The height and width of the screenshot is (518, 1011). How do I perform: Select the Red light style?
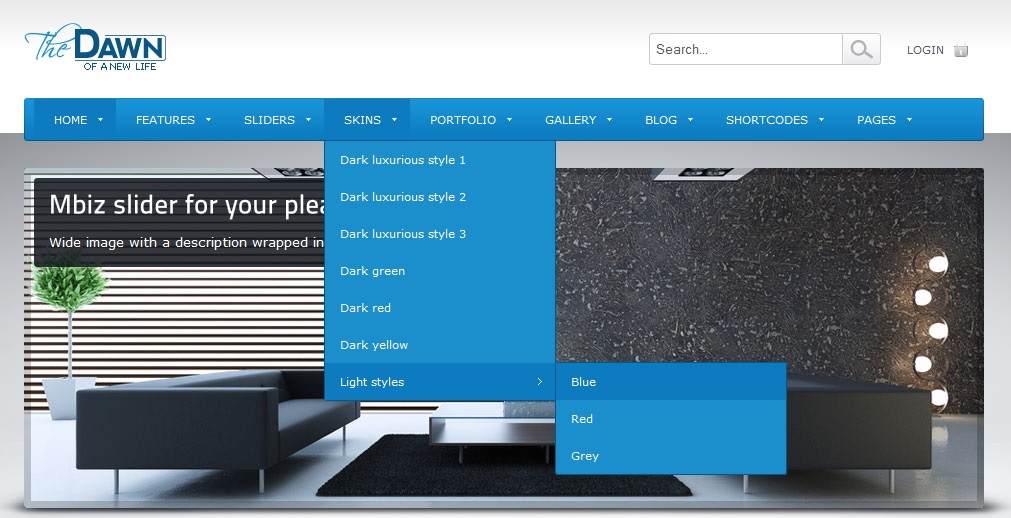[582, 419]
